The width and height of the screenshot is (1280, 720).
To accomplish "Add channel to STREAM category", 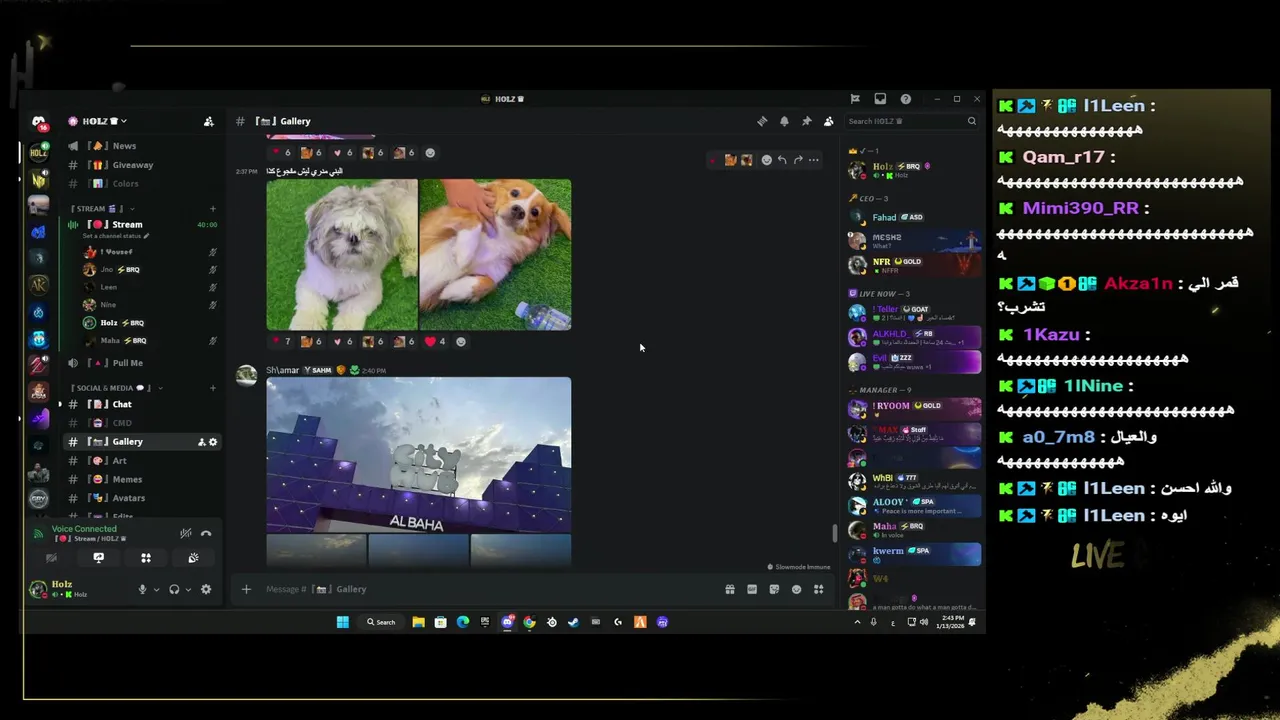I will pyautogui.click(x=212, y=209).
